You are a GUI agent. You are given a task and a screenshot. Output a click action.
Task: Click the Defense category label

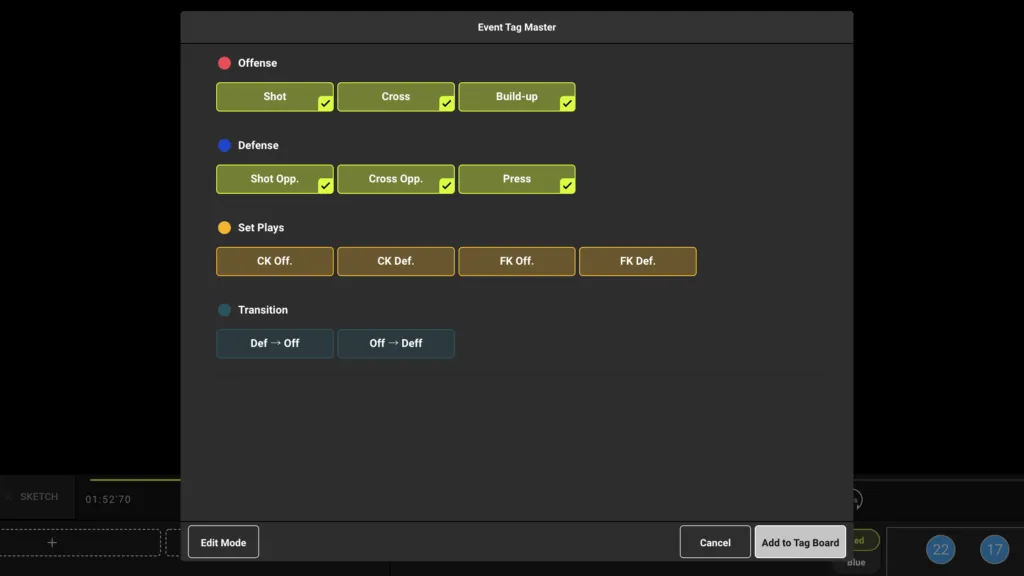(258, 146)
